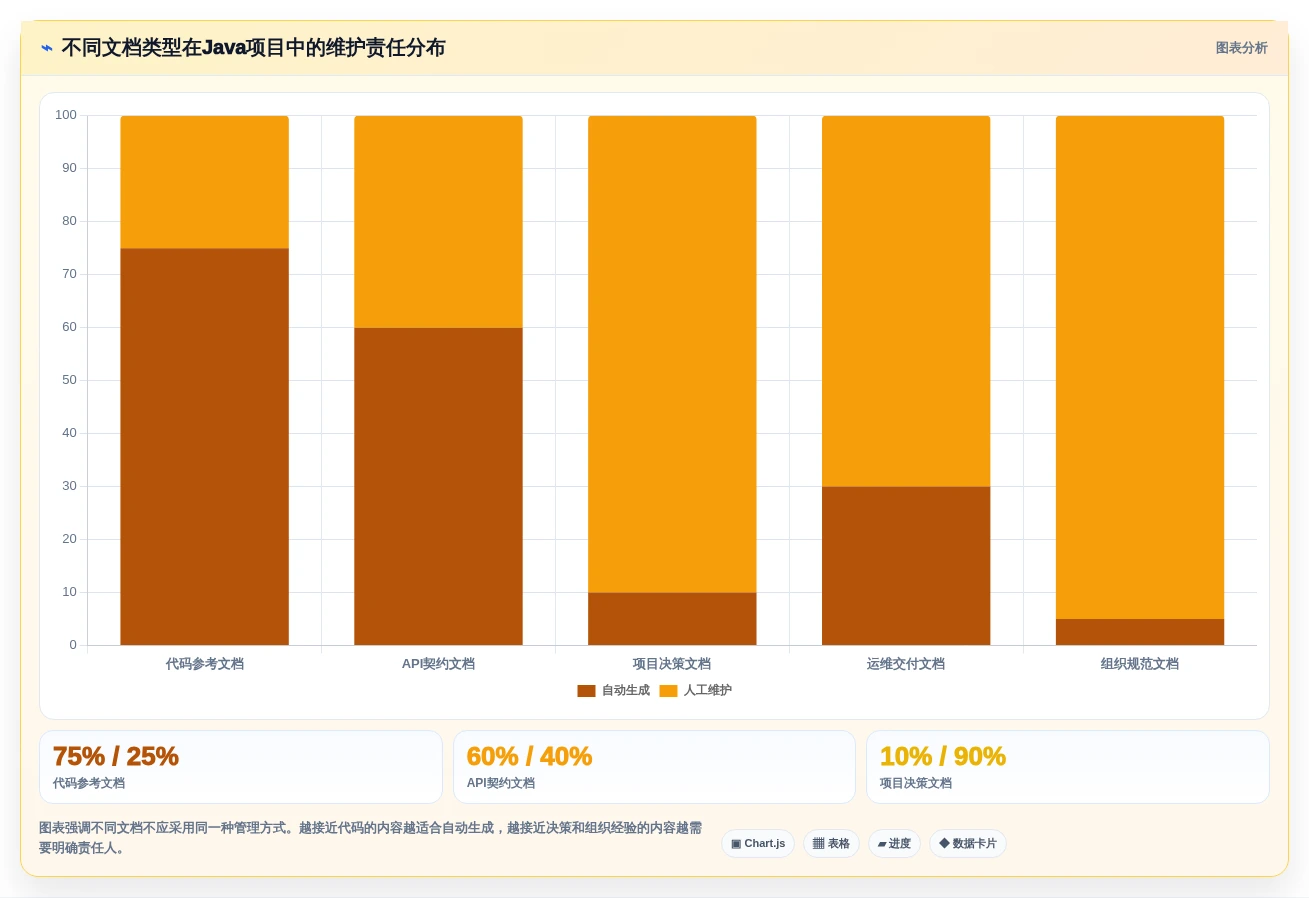The width and height of the screenshot is (1309, 898).
Task: Toggle the 自动生成 legend item
Action: click(613, 691)
